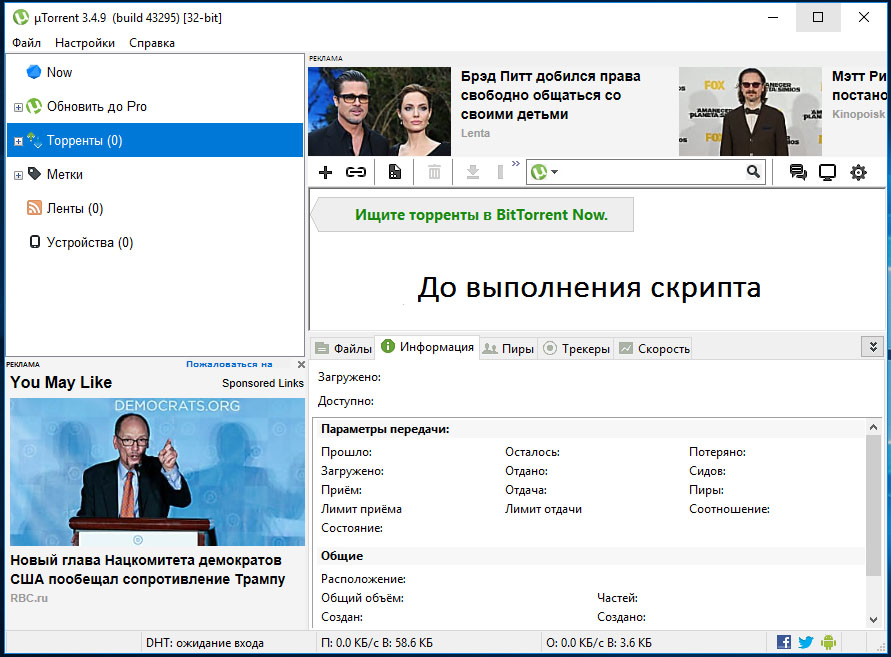The image size is (891, 657).
Task: Switch to the Скорость tab
Action: point(653,348)
